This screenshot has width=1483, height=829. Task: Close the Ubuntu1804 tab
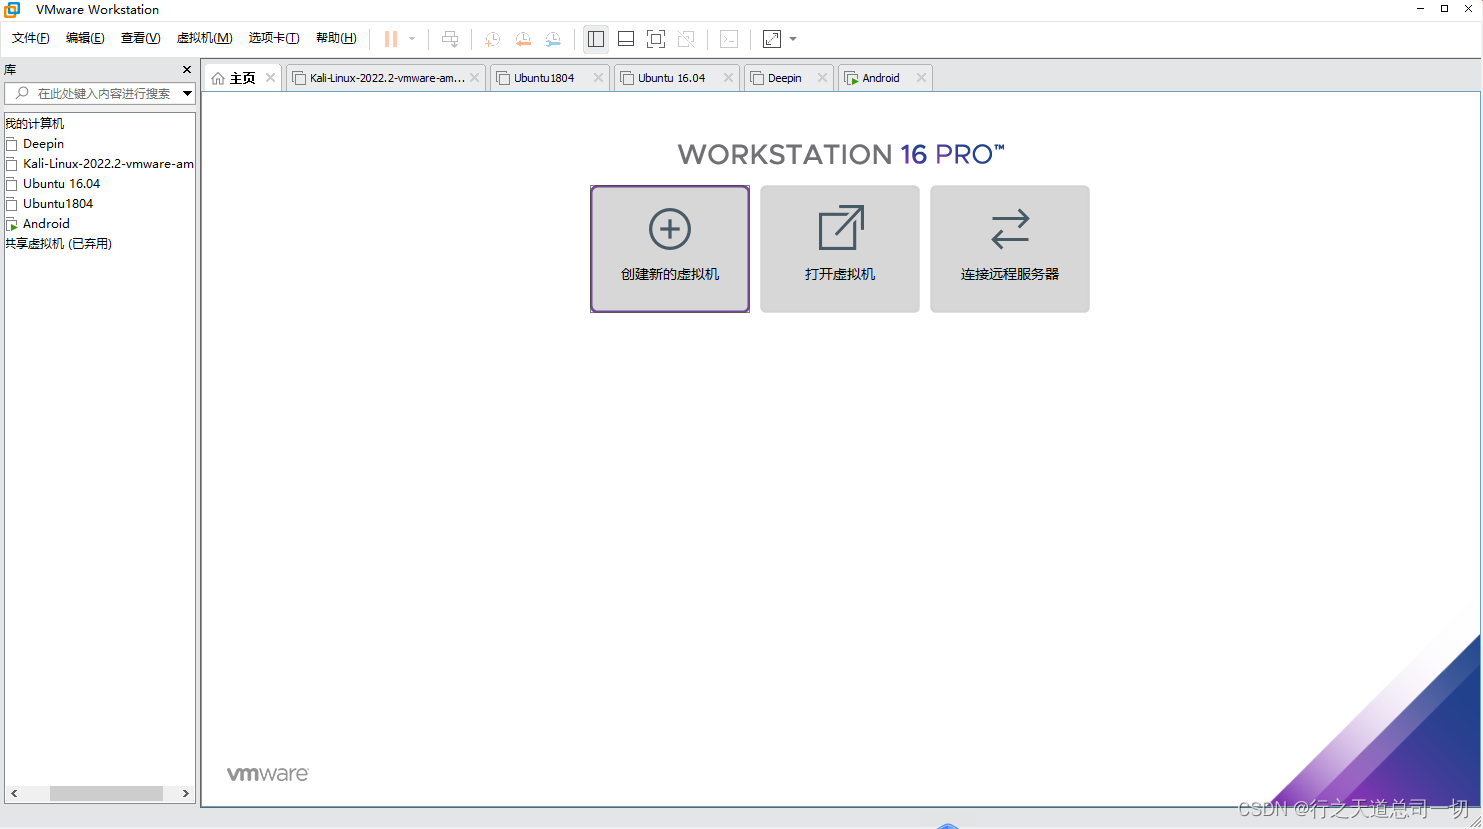click(x=598, y=78)
